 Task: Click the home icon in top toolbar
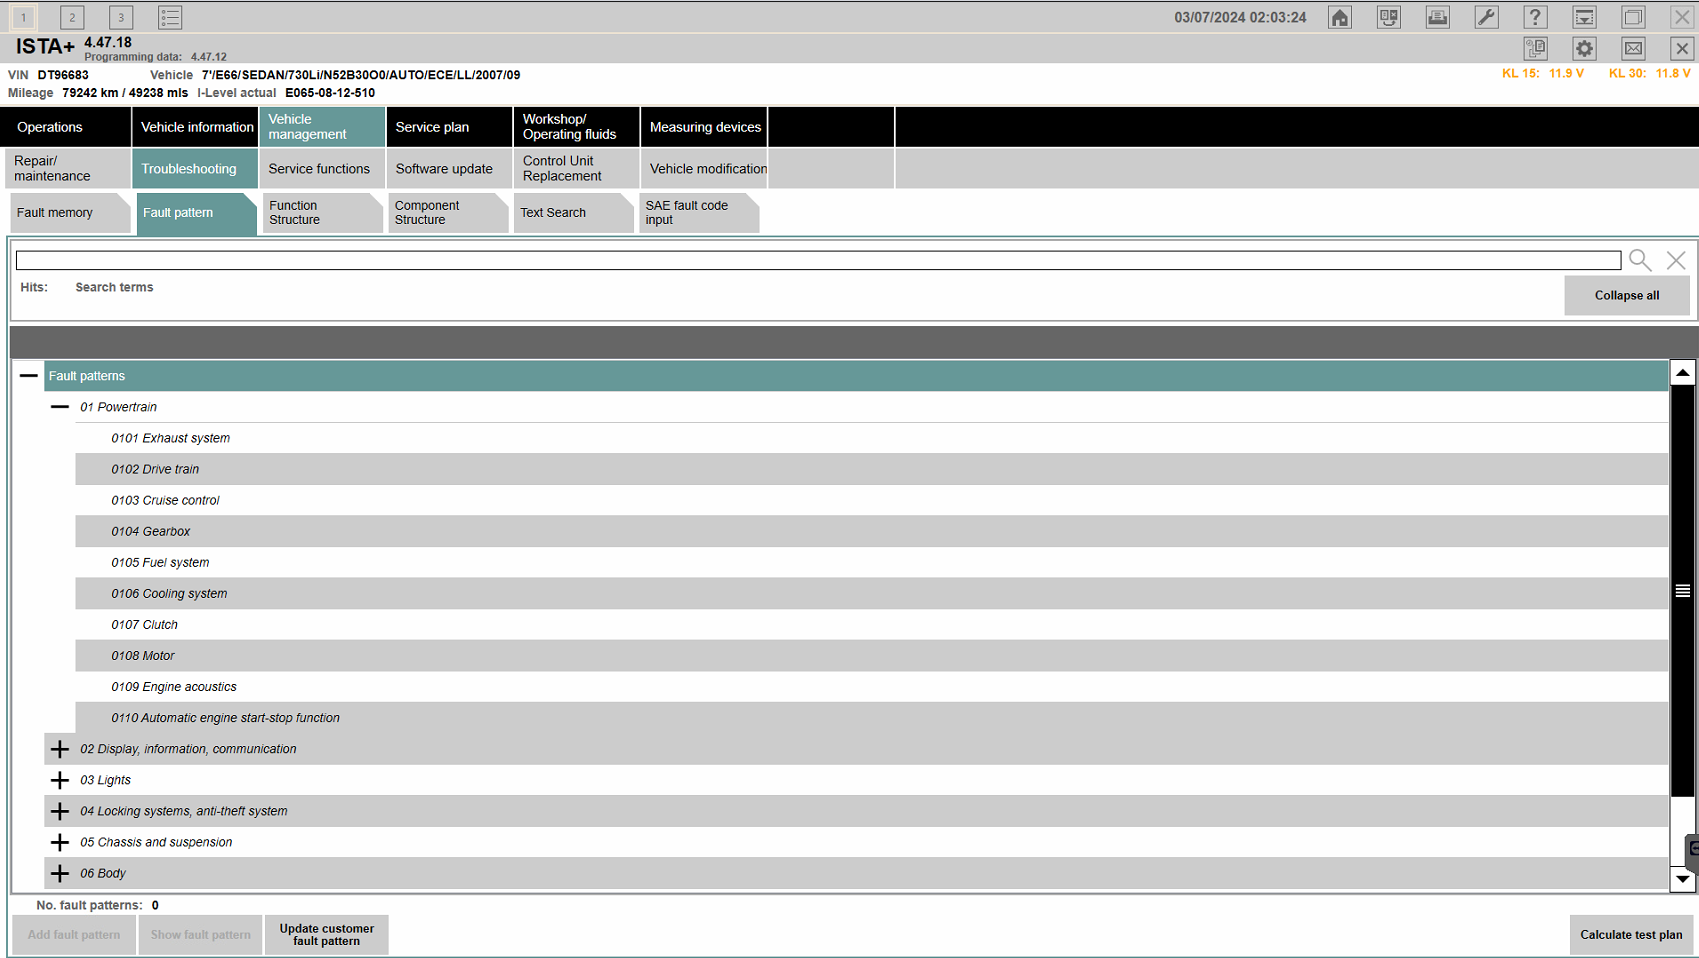[1340, 17]
